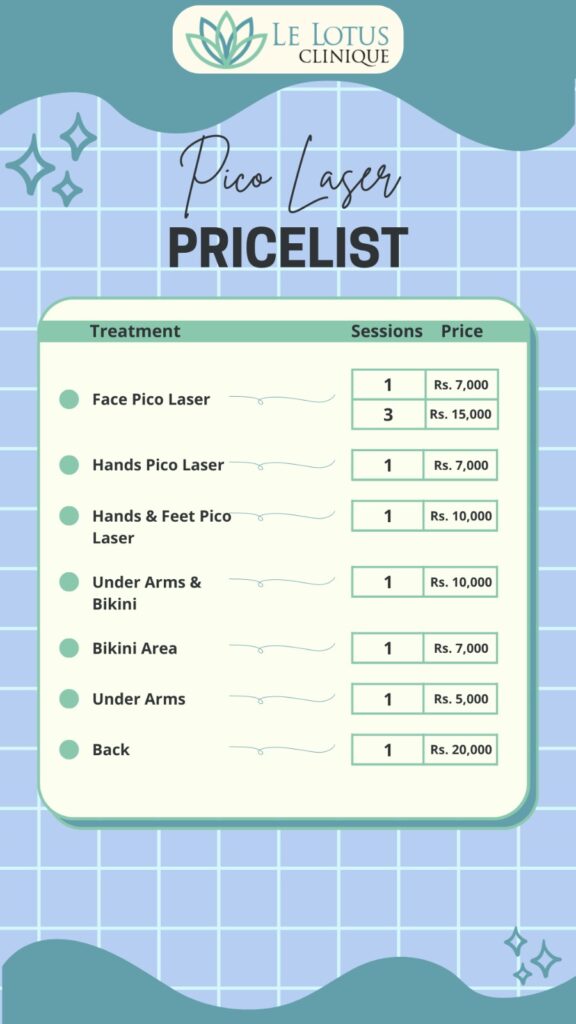Select the bullet next to Bikini Area
The height and width of the screenshot is (1024, 576).
69,648
